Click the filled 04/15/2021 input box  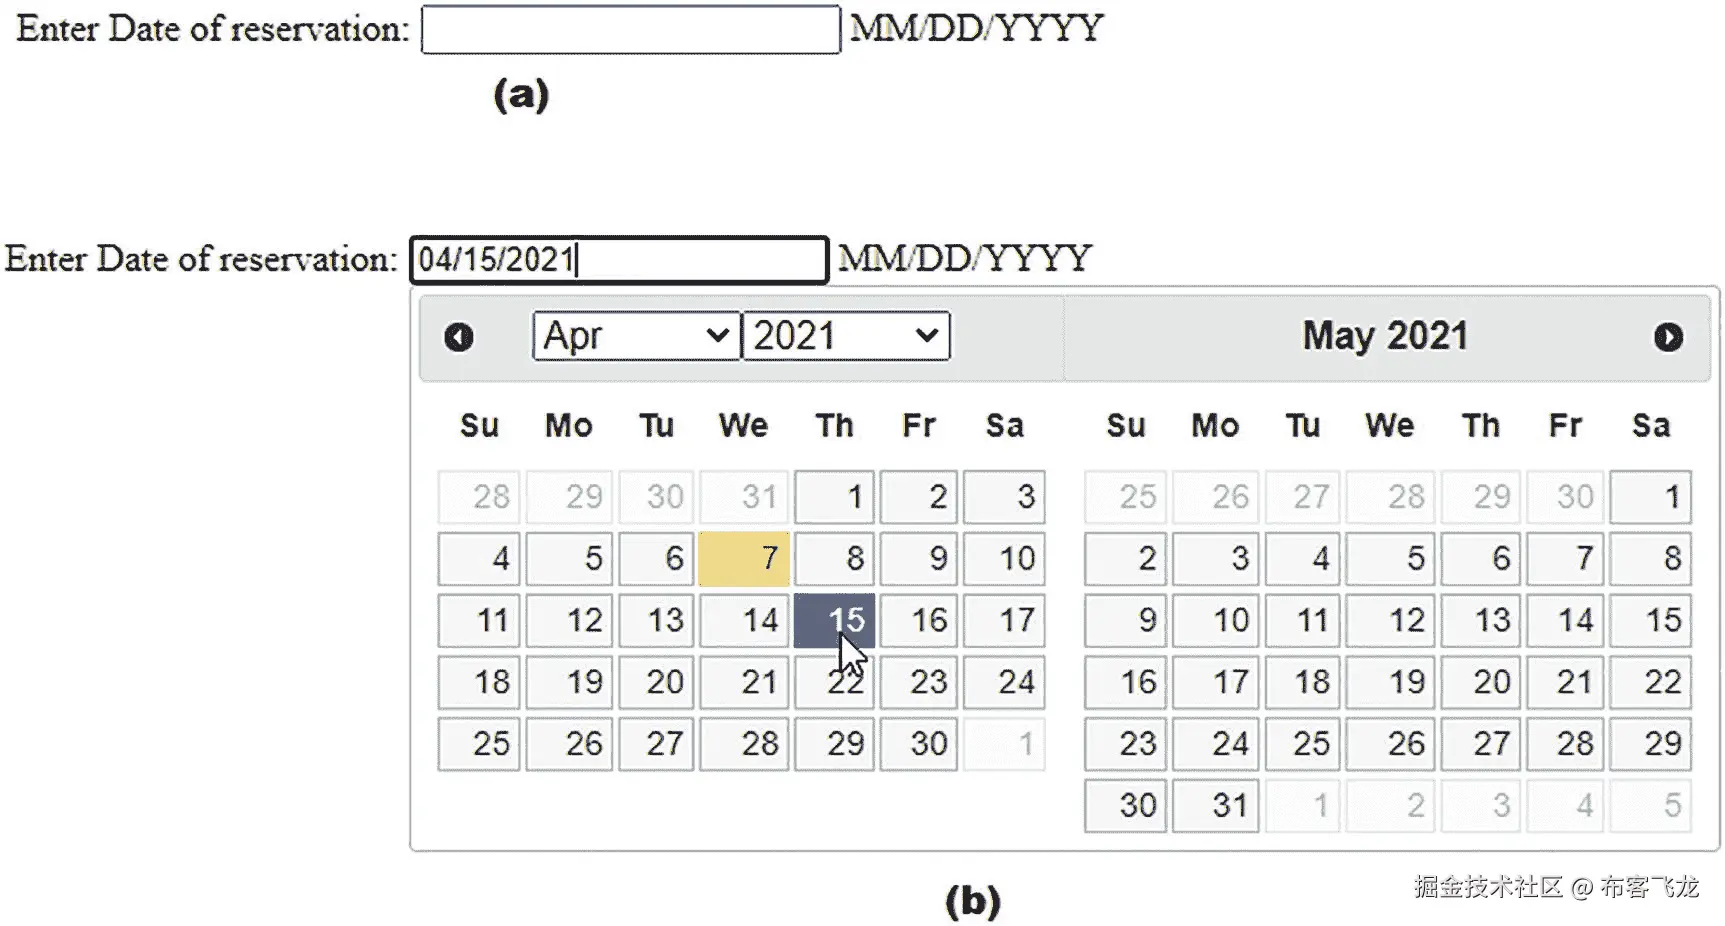pyautogui.click(x=619, y=259)
